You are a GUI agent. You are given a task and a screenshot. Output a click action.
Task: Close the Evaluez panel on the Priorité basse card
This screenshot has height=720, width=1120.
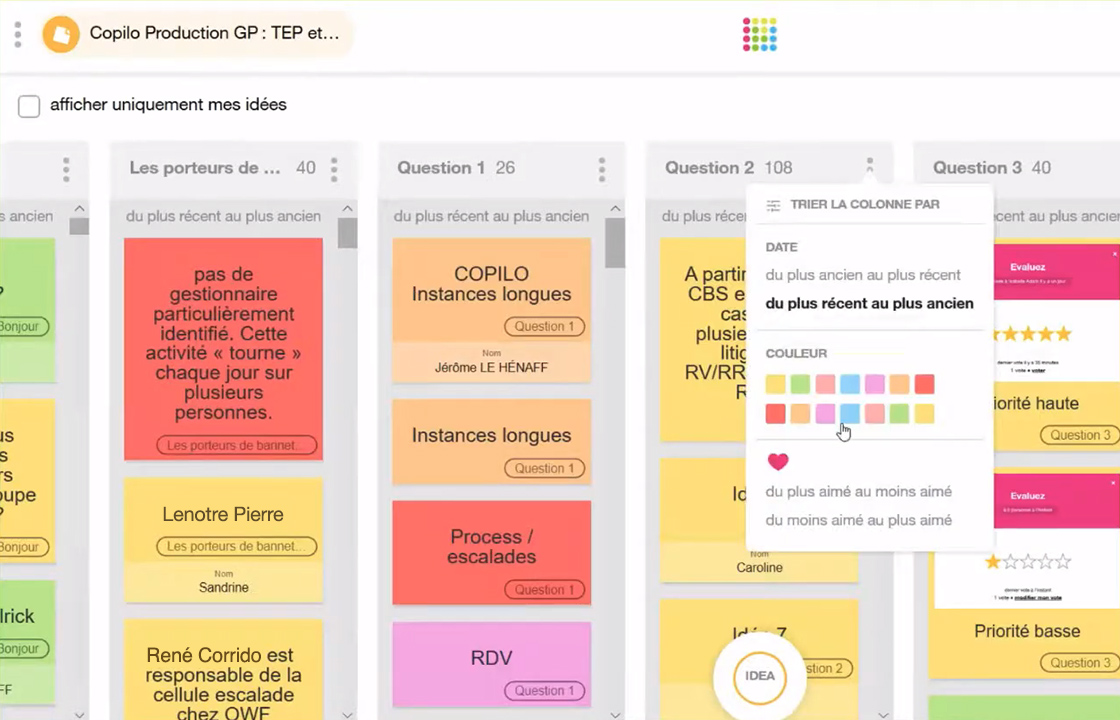click(x=1113, y=483)
